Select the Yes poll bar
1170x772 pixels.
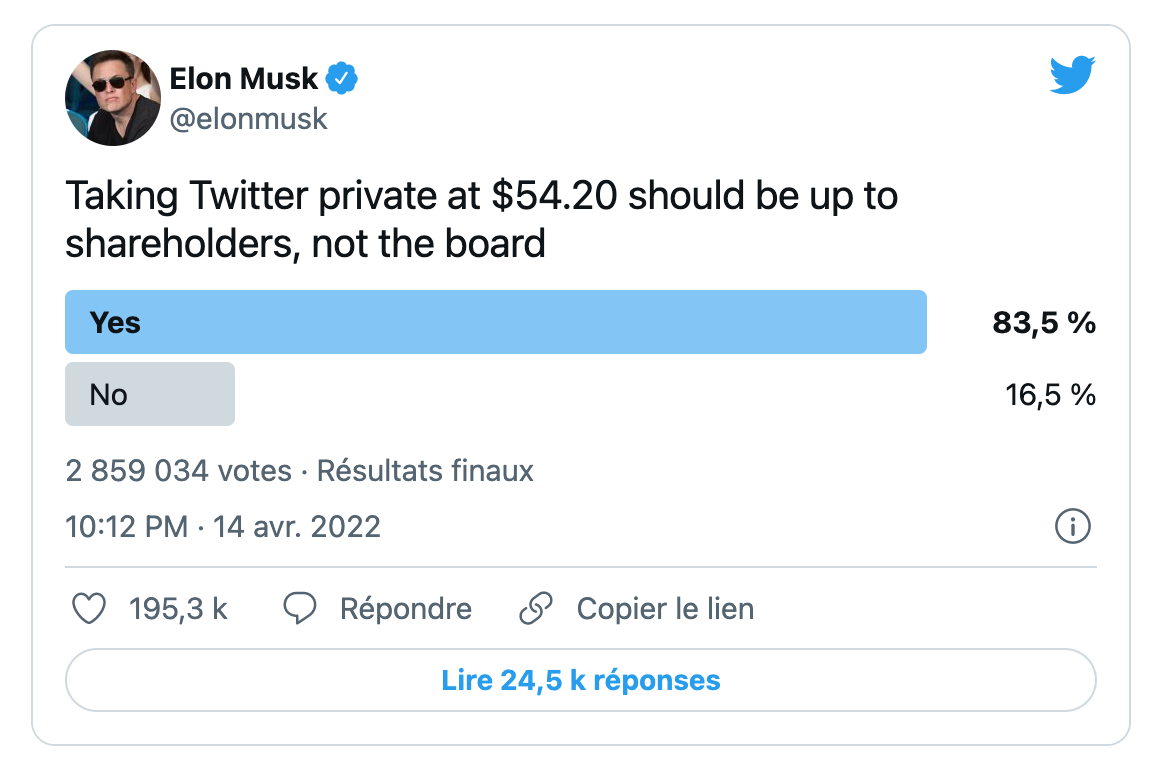tap(495, 322)
